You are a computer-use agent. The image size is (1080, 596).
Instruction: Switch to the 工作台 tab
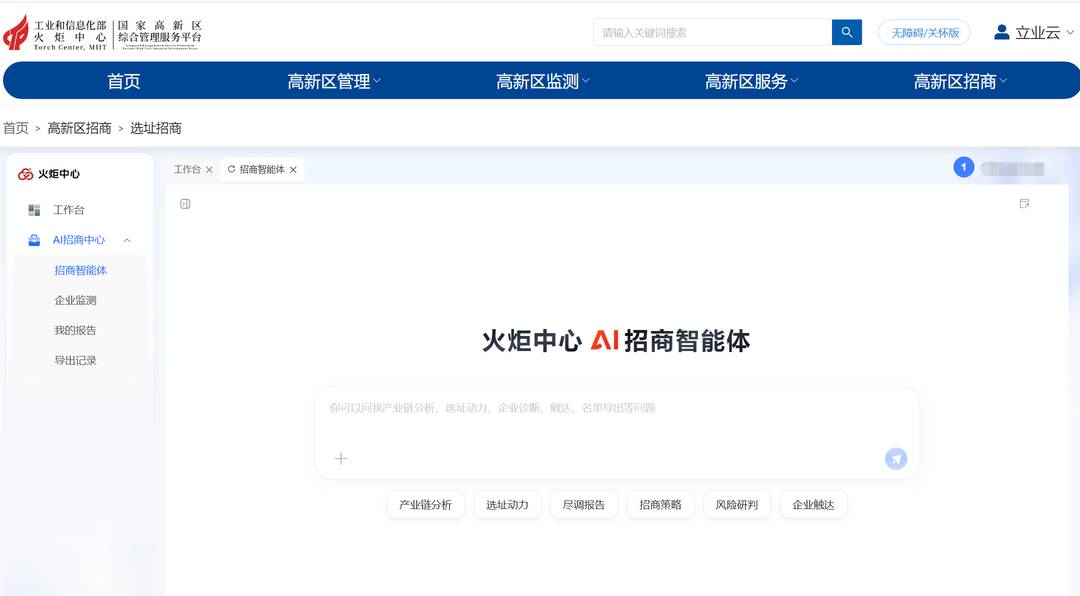coord(187,169)
